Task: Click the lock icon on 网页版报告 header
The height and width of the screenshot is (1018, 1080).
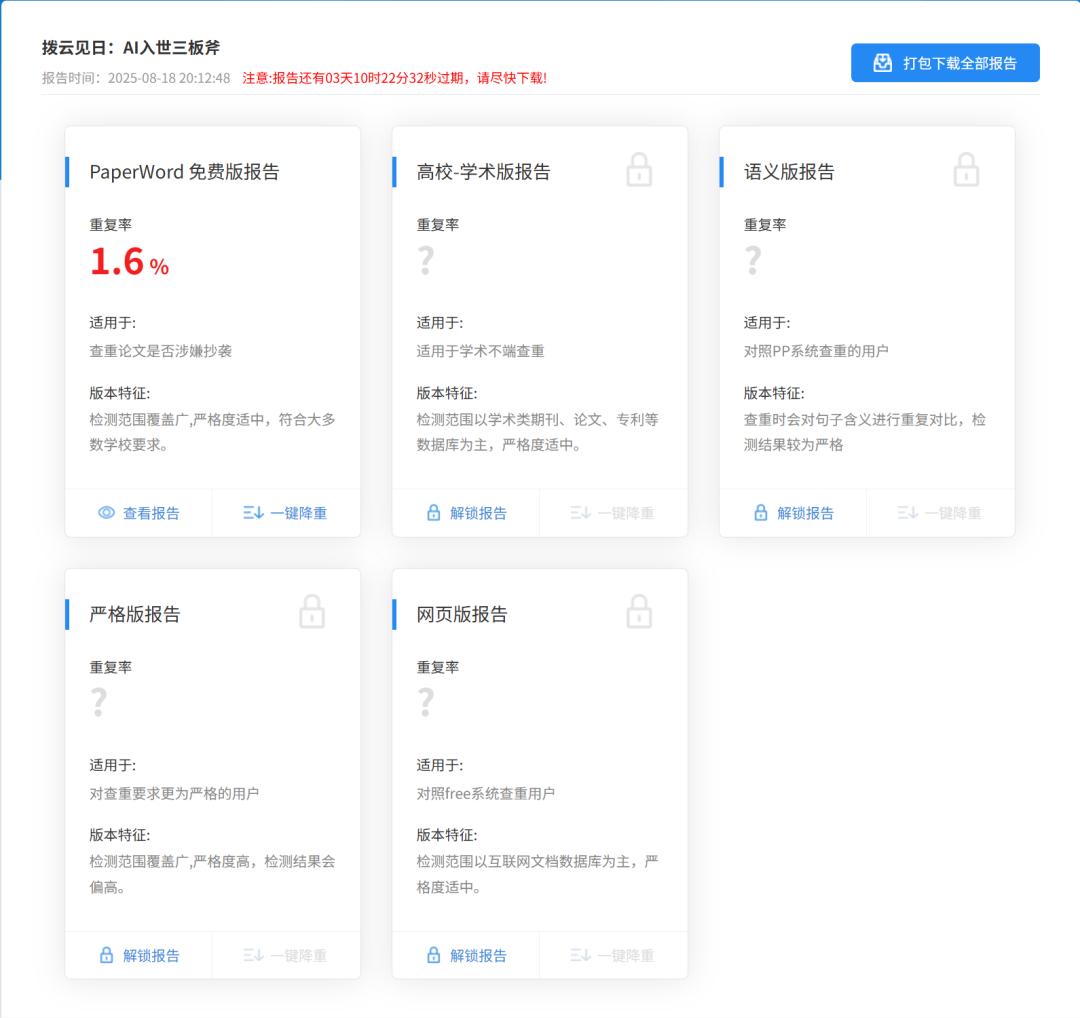Action: [x=639, y=612]
